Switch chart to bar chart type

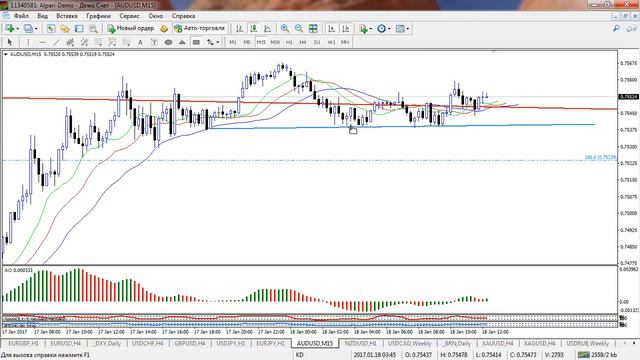pyautogui.click(x=240, y=29)
